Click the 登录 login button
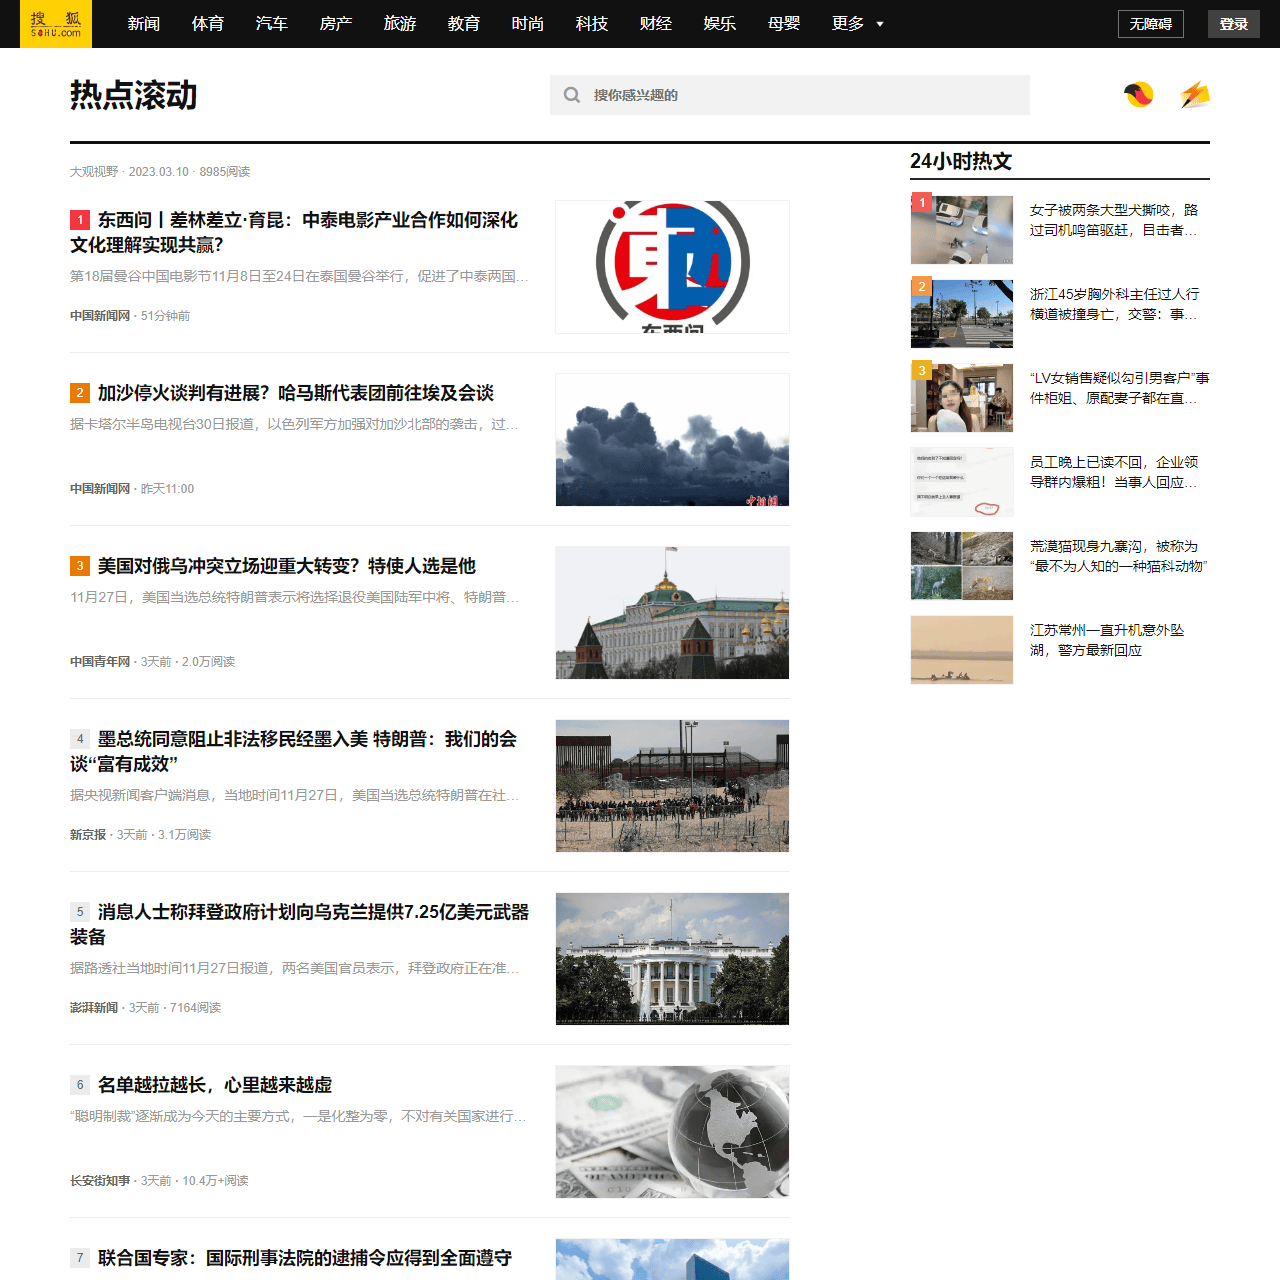The height and width of the screenshot is (1280, 1280). point(1234,24)
